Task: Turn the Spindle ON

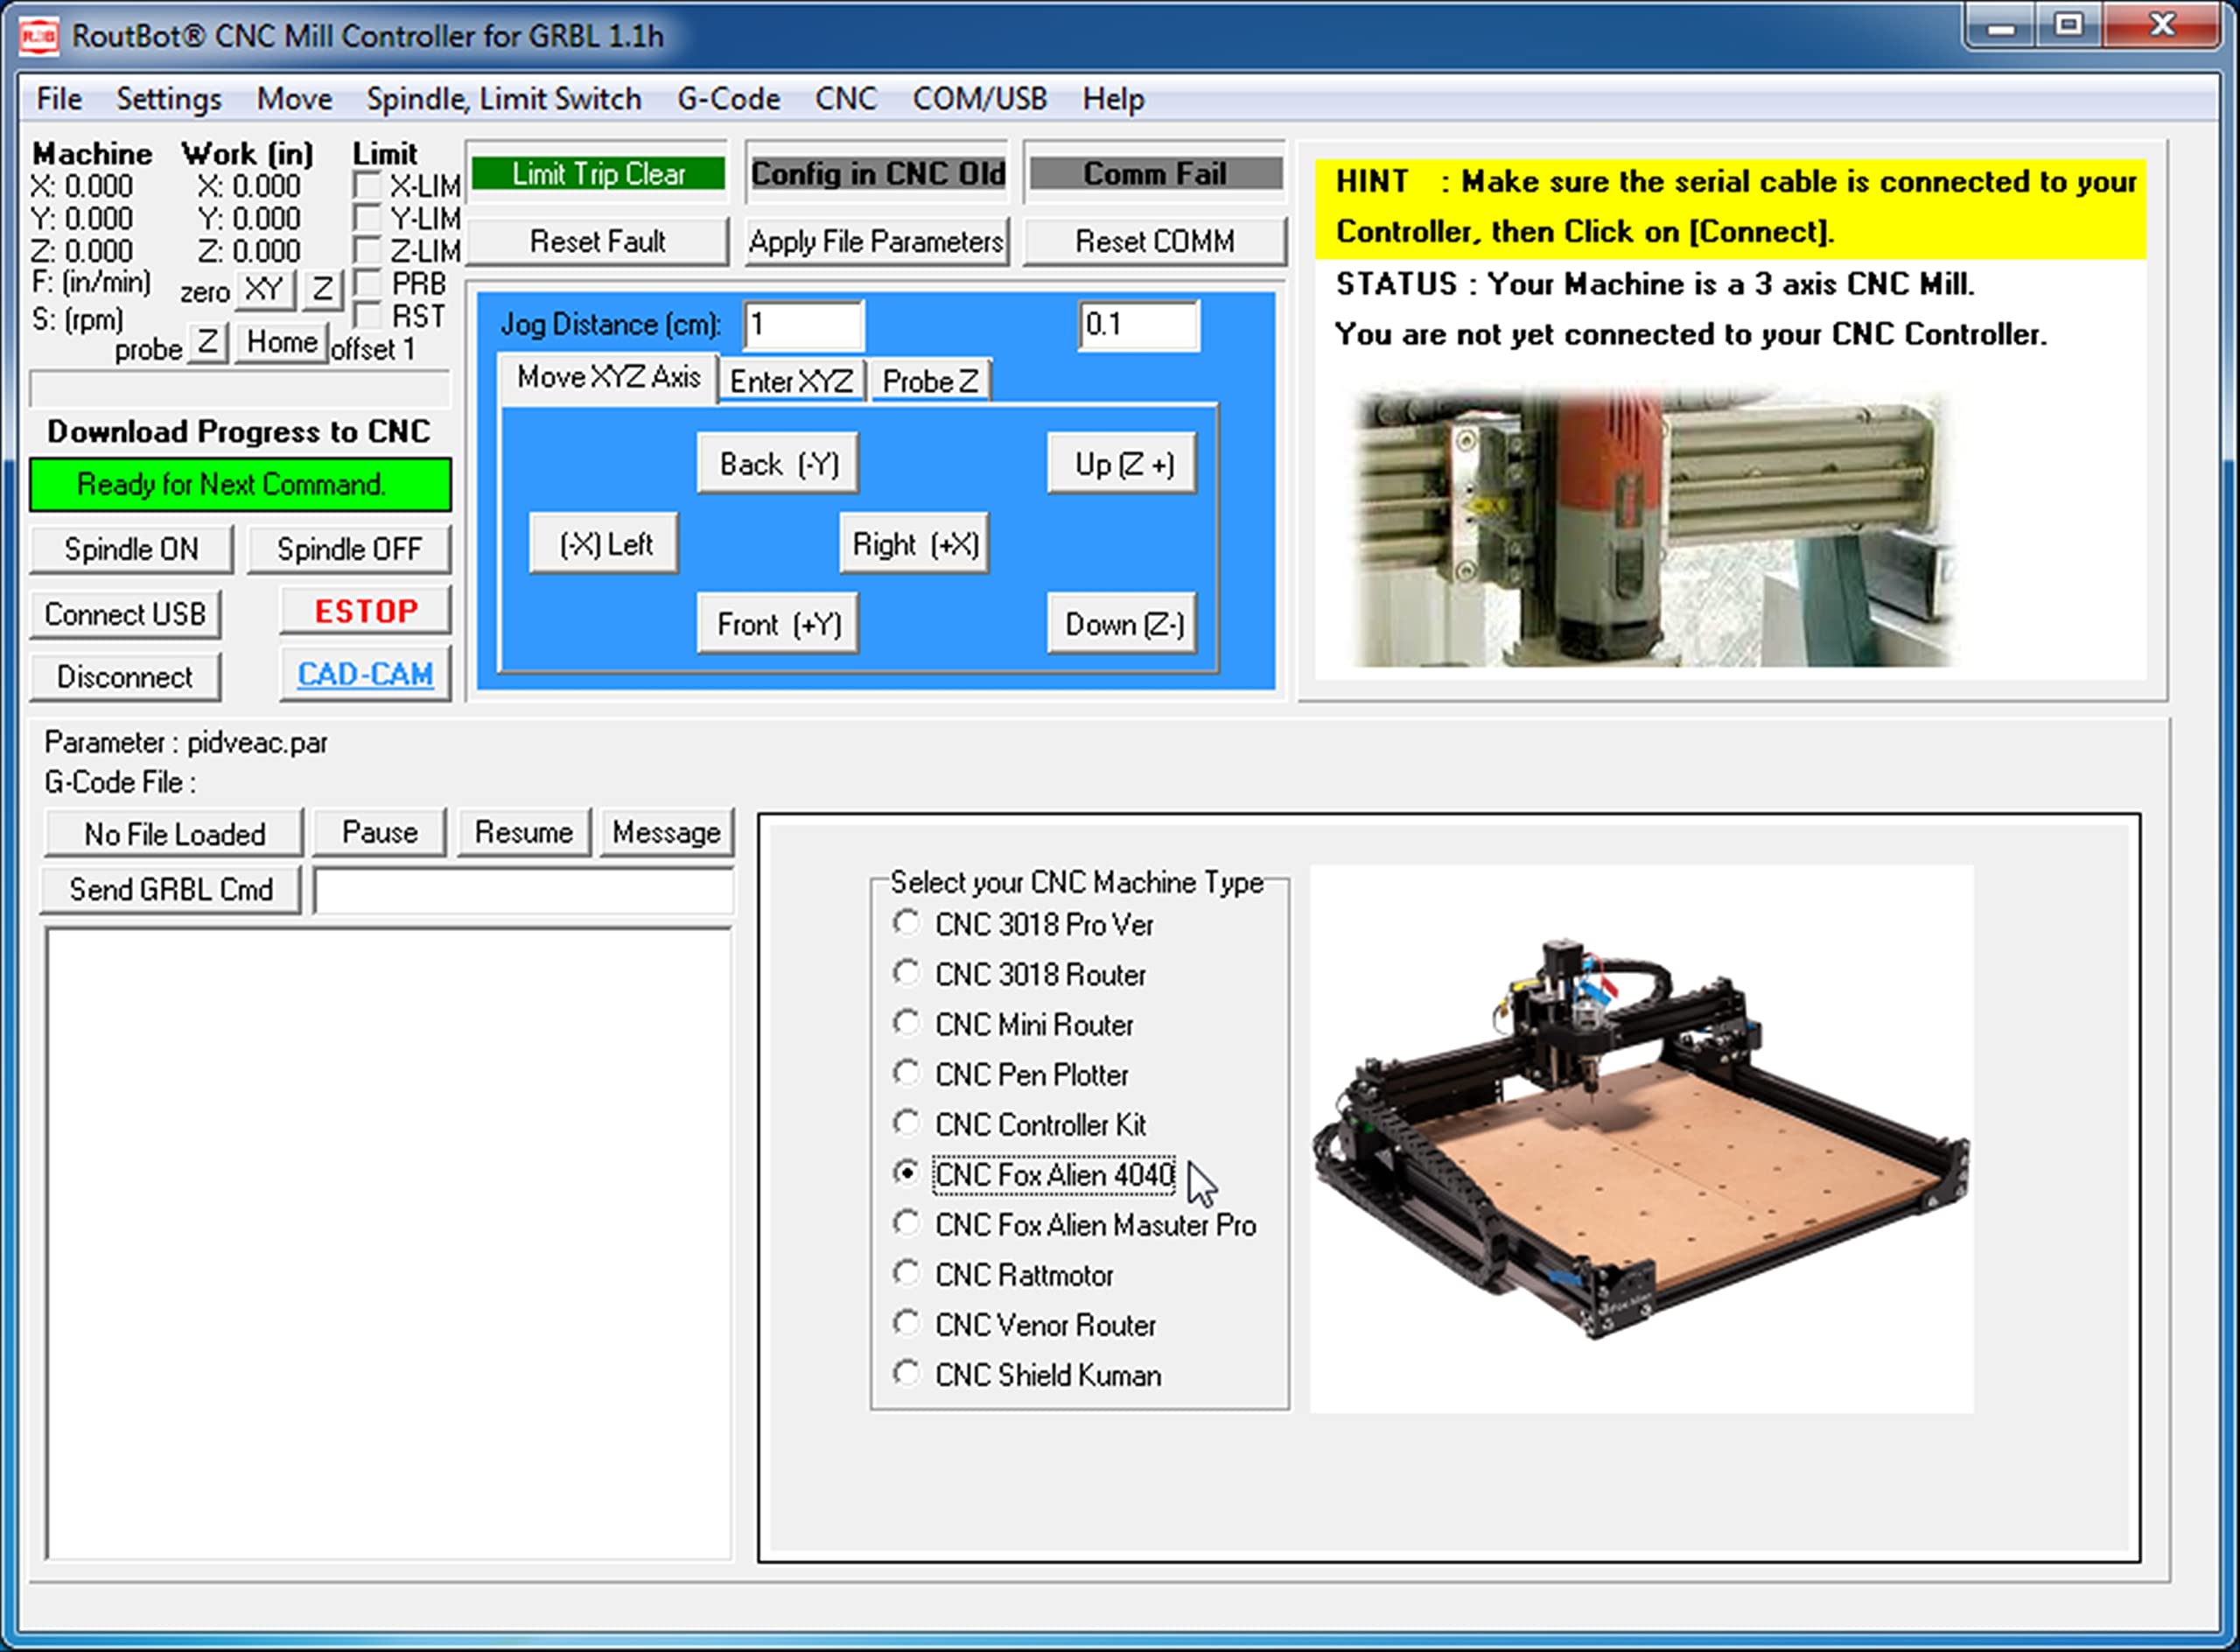Action: point(131,549)
